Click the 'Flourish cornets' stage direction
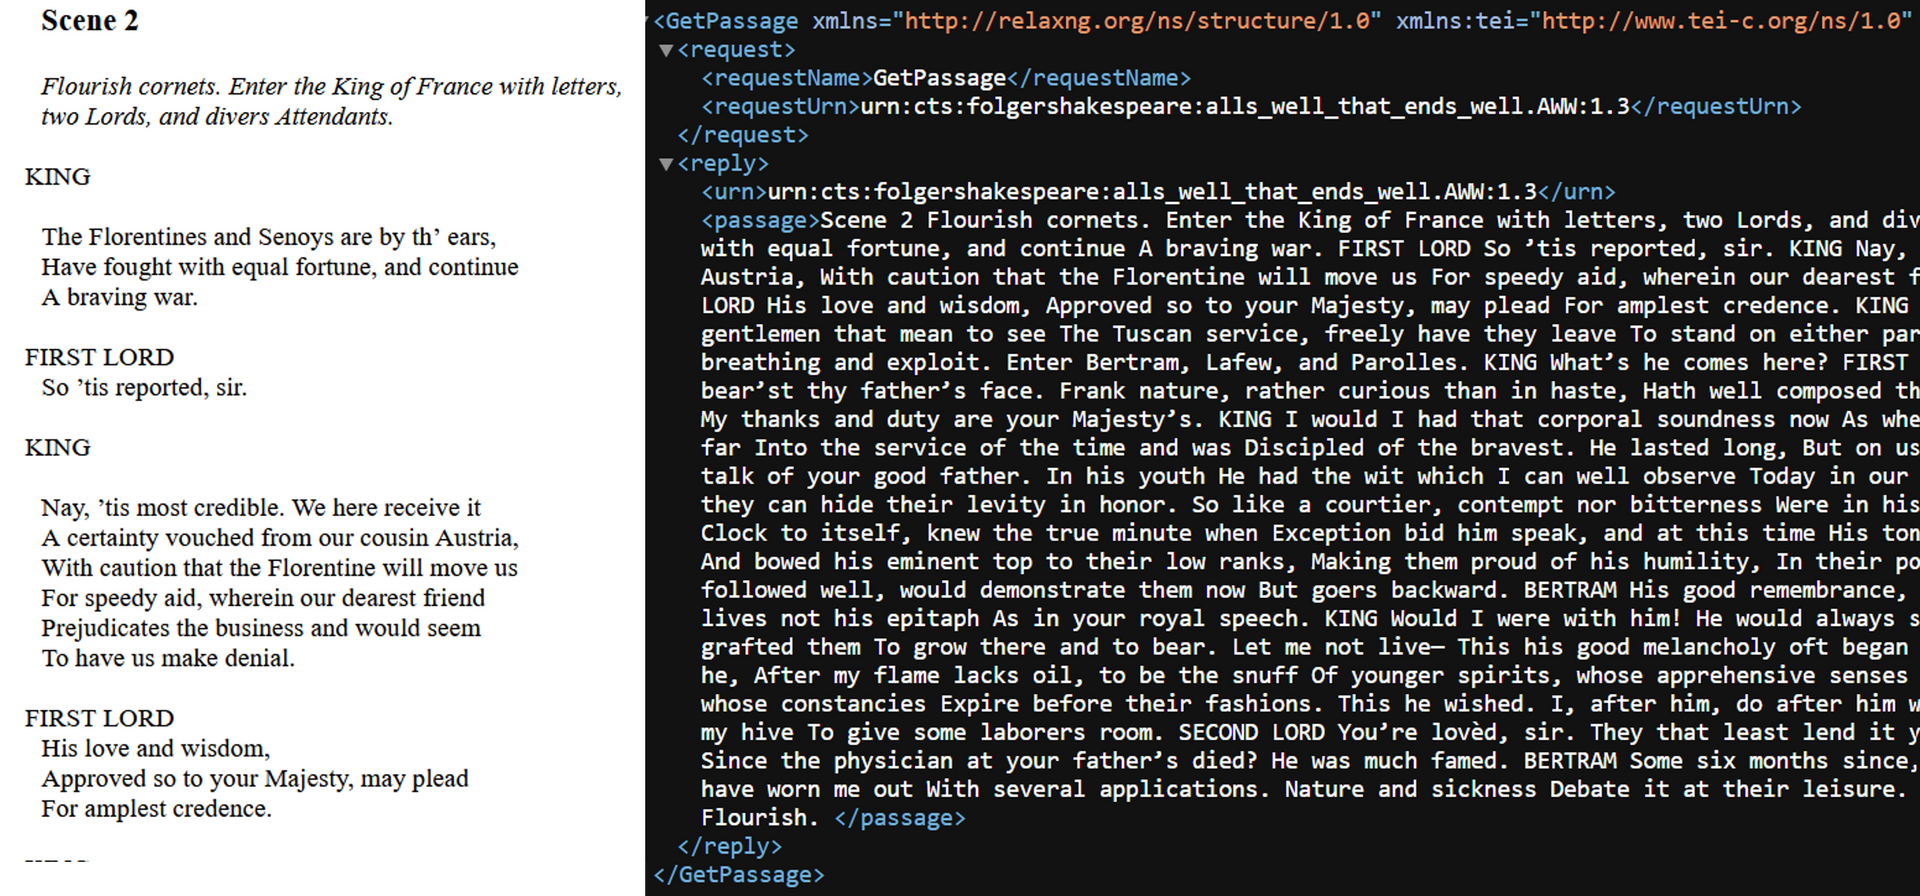Image resolution: width=1920 pixels, height=896 pixels. click(x=330, y=101)
